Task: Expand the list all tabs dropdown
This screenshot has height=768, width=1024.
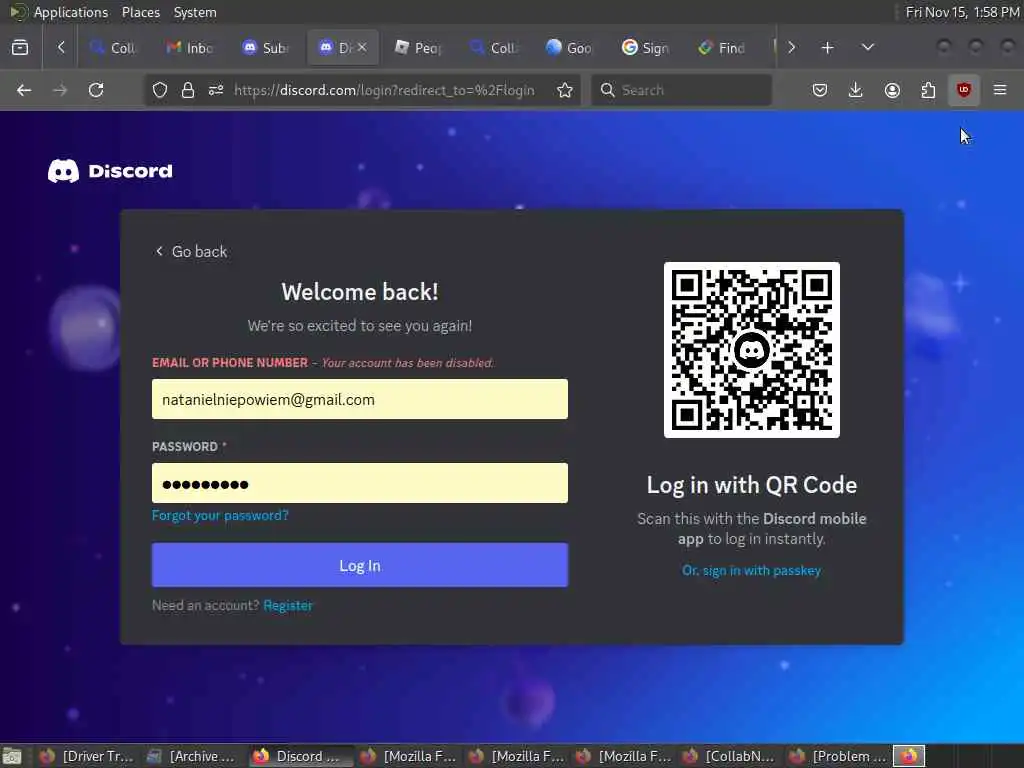Action: click(867, 48)
